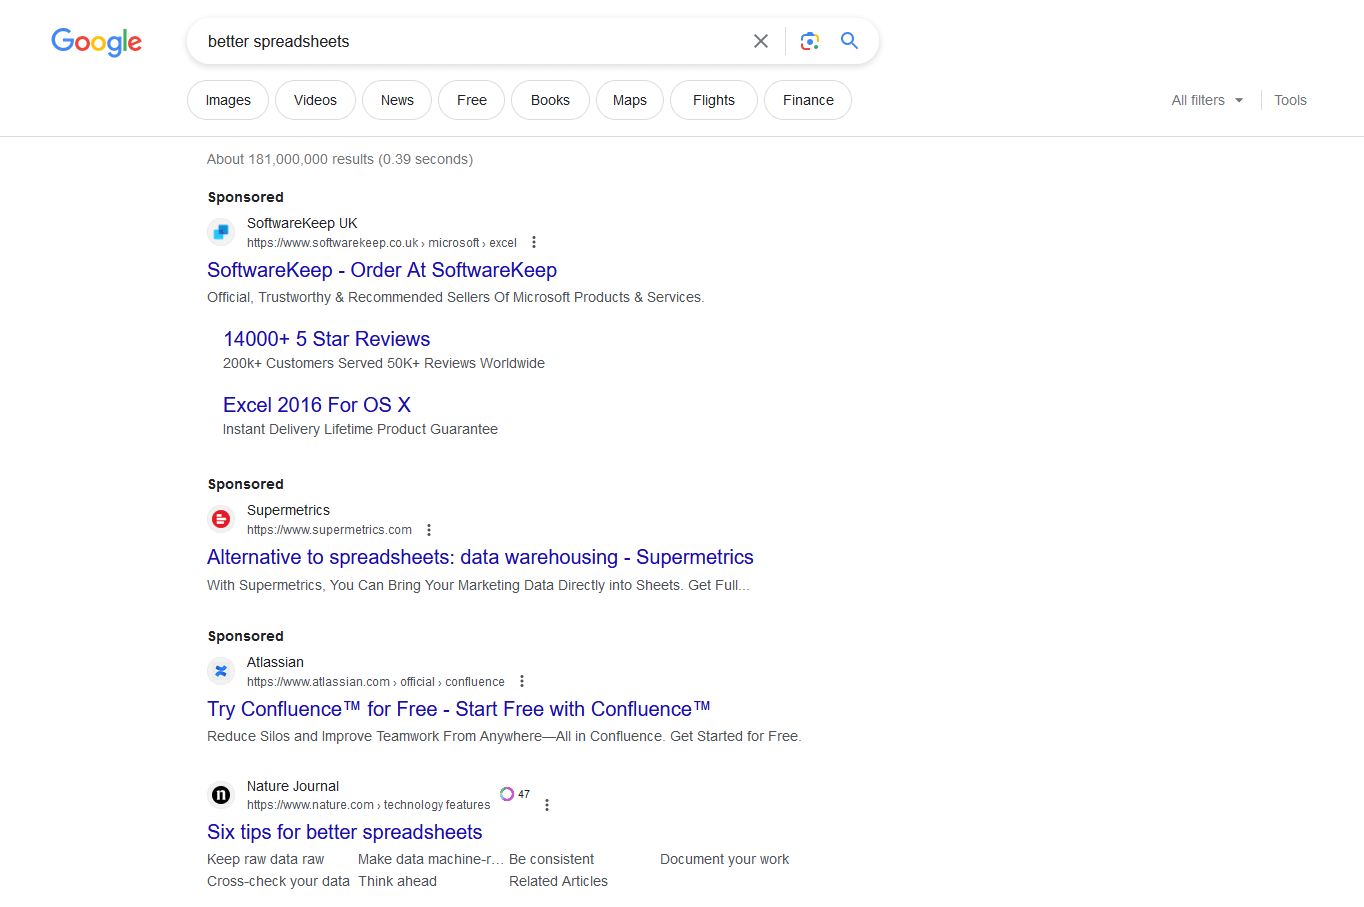Jump to Be consistent section
The width and height of the screenshot is (1364, 907).
pyautogui.click(x=551, y=859)
